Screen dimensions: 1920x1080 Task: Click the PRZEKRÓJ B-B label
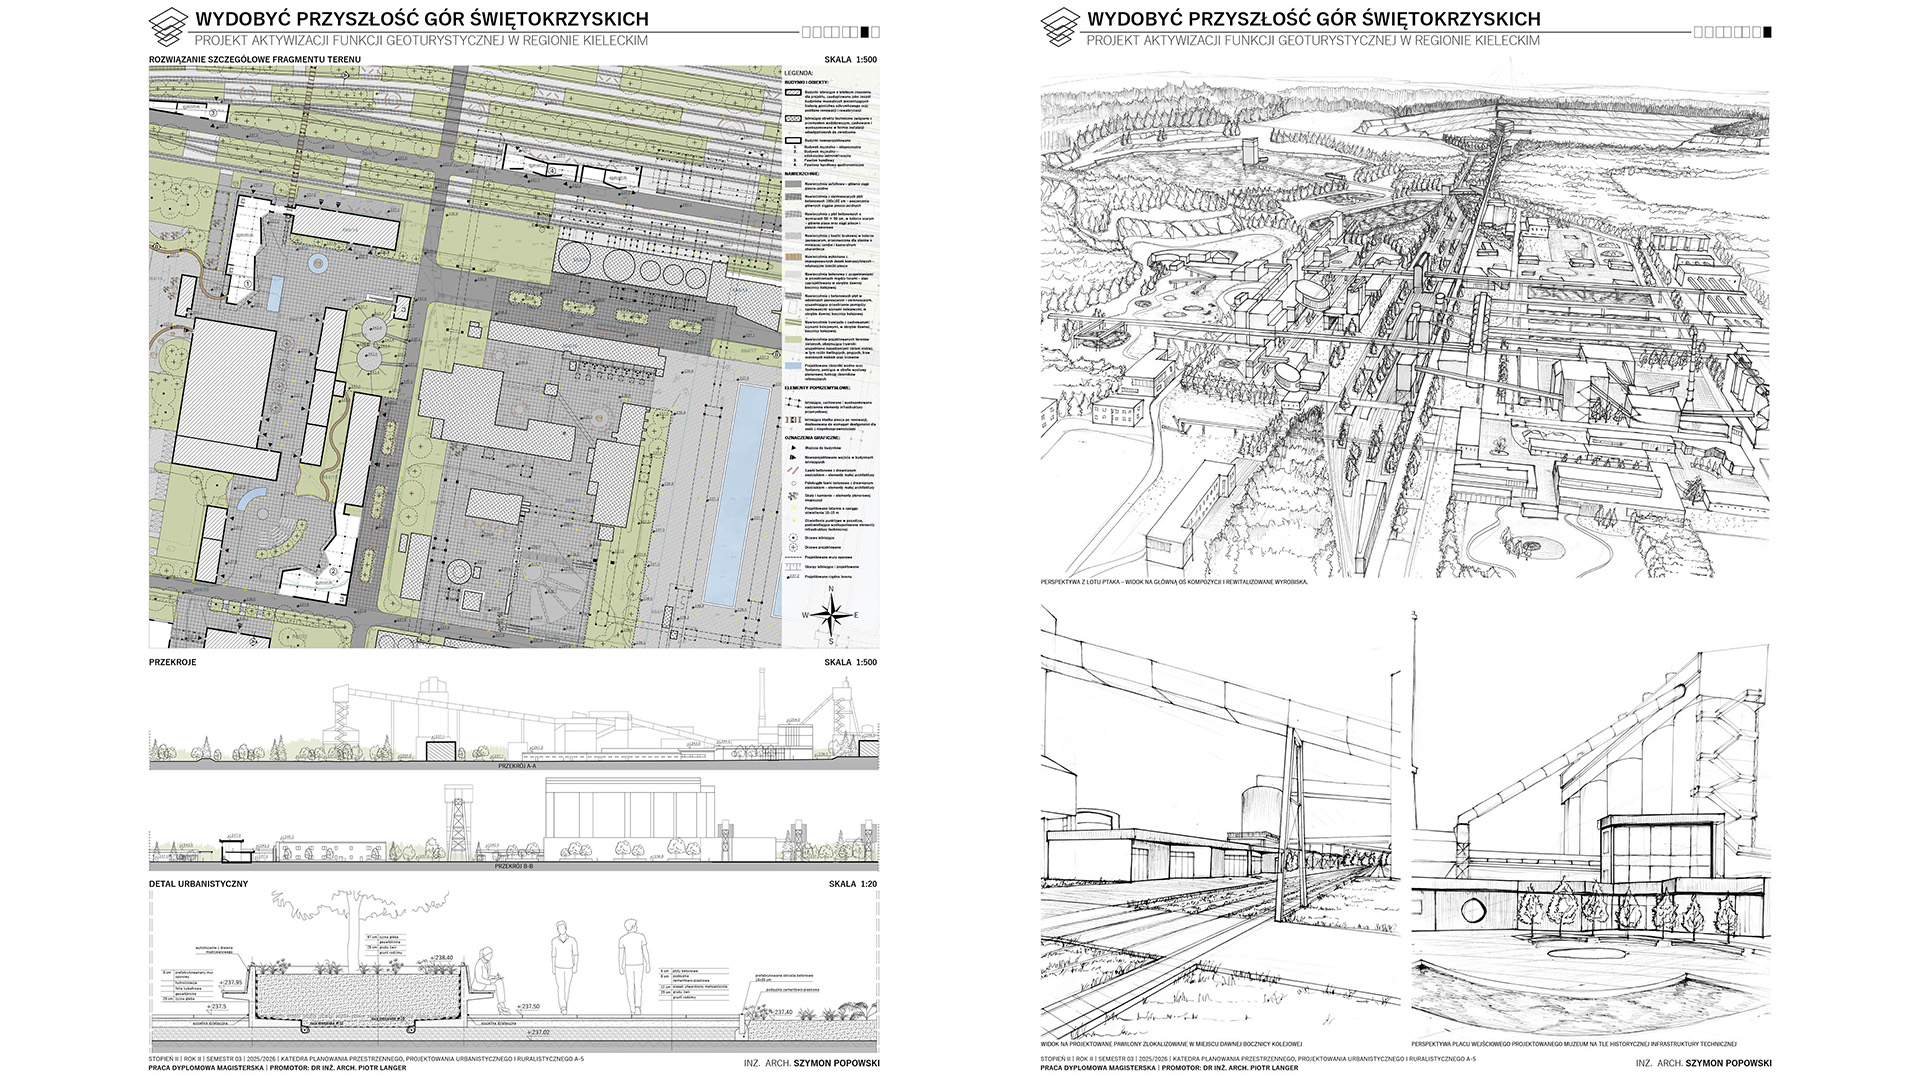(x=514, y=867)
